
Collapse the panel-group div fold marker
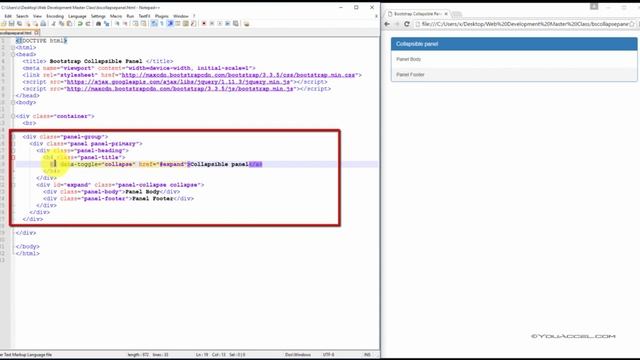click(13, 137)
